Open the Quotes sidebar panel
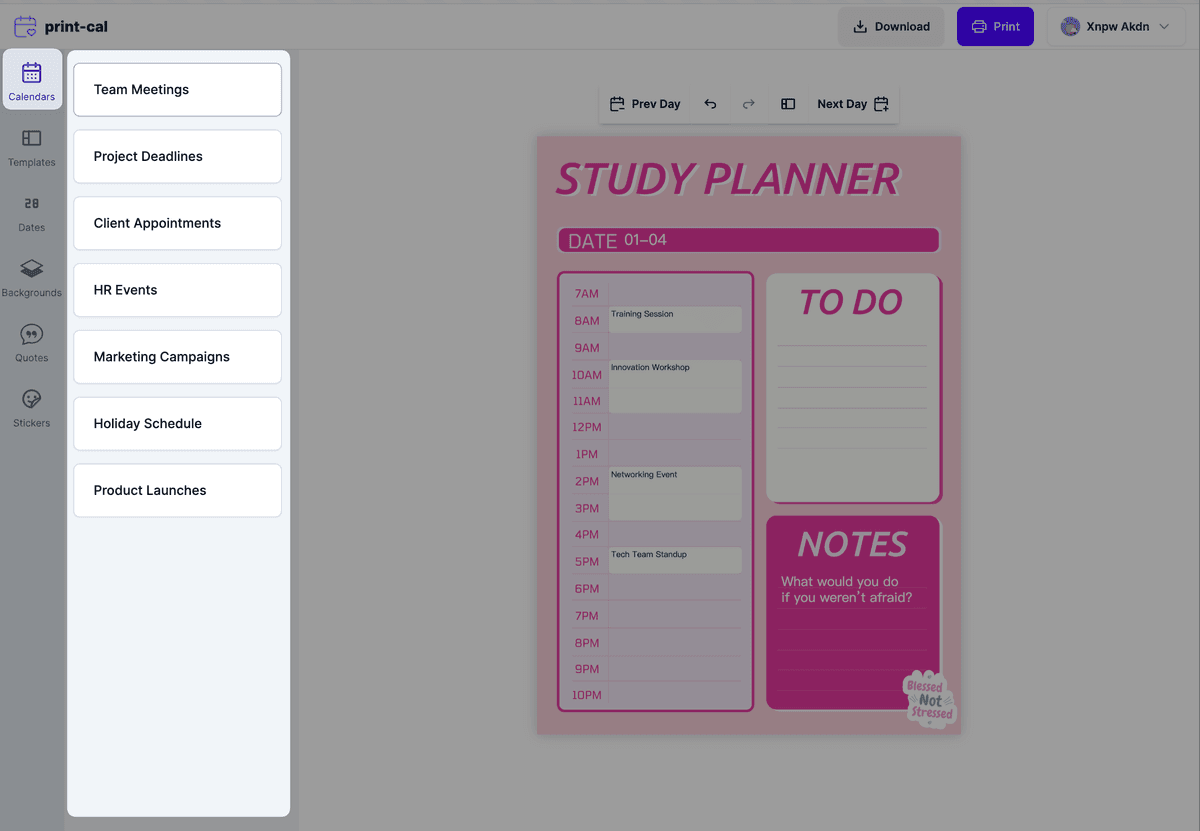The height and width of the screenshot is (831, 1200). pos(32,343)
